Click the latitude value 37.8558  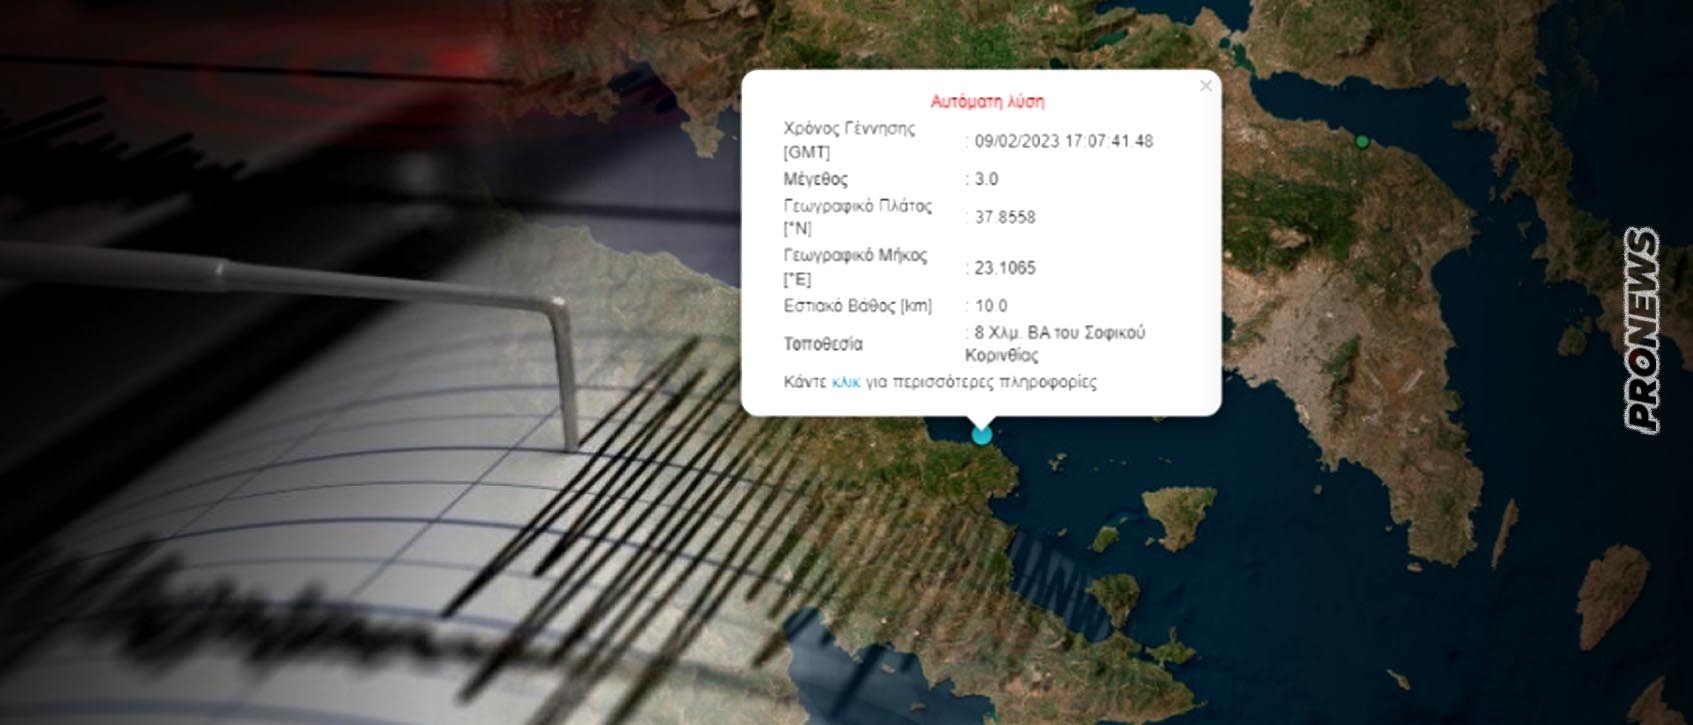pyautogui.click(x=1004, y=217)
